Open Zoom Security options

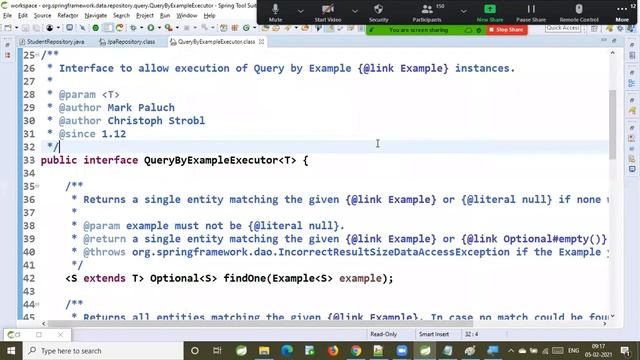[378, 12]
